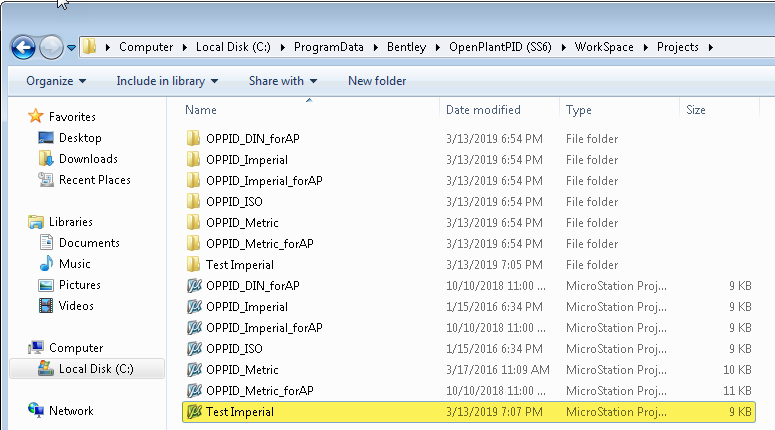The width and height of the screenshot is (775, 430).
Task: Click the 3/13/2019 7:05 PM date cell
Action: tap(494, 265)
